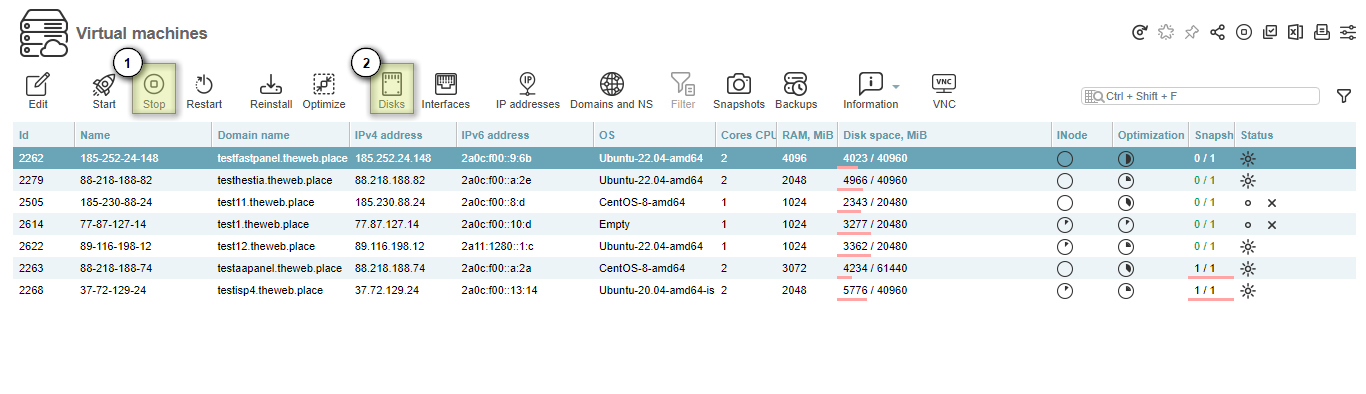The width and height of the screenshot is (1366, 394).
Task: Sort by the Status column header
Action: pyautogui.click(x=1295, y=135)
